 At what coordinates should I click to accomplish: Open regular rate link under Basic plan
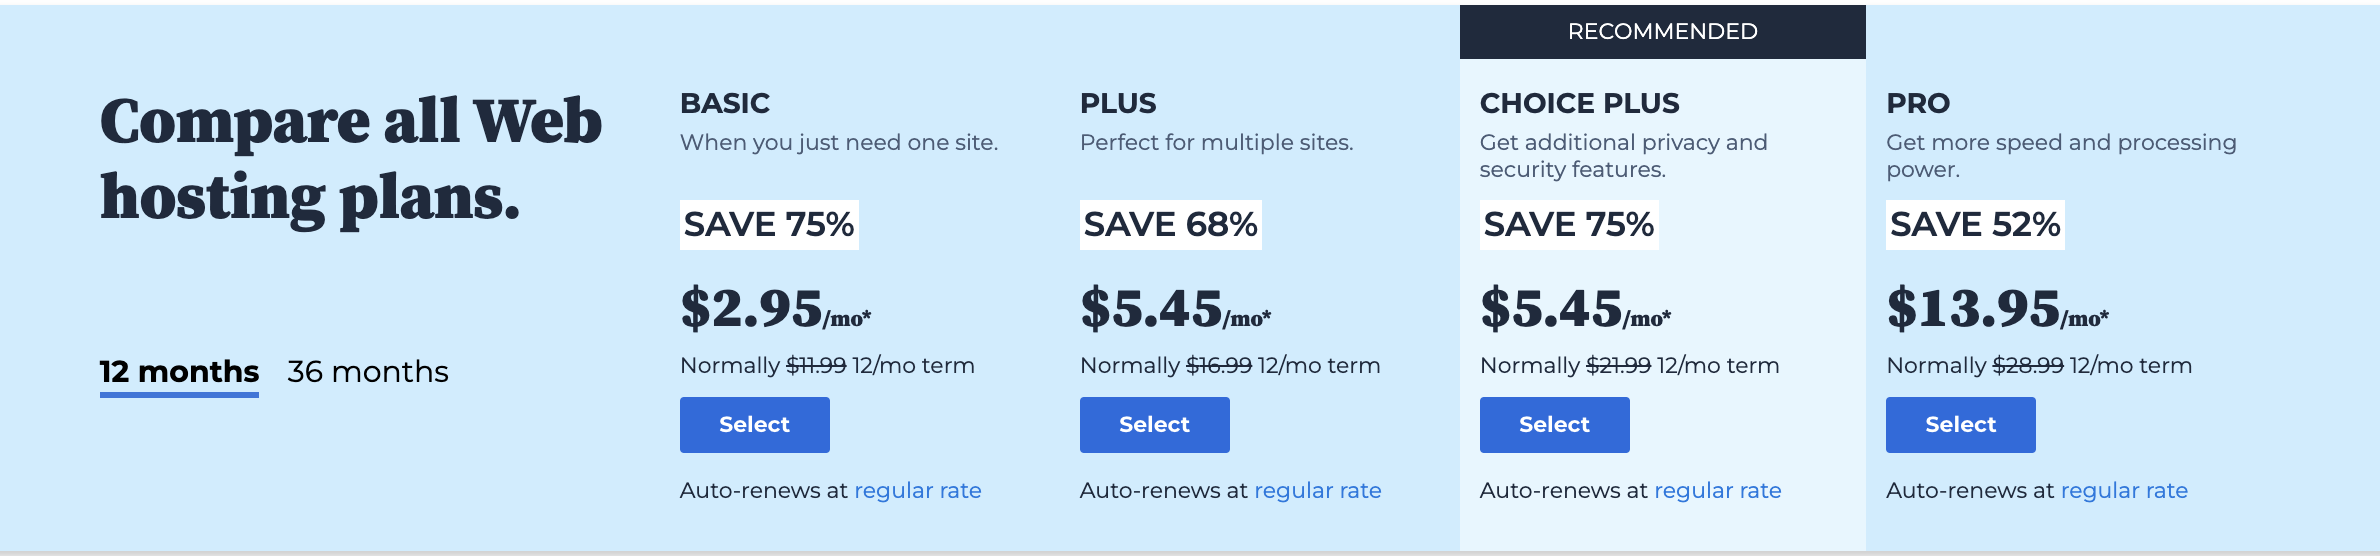coord(917,491)
